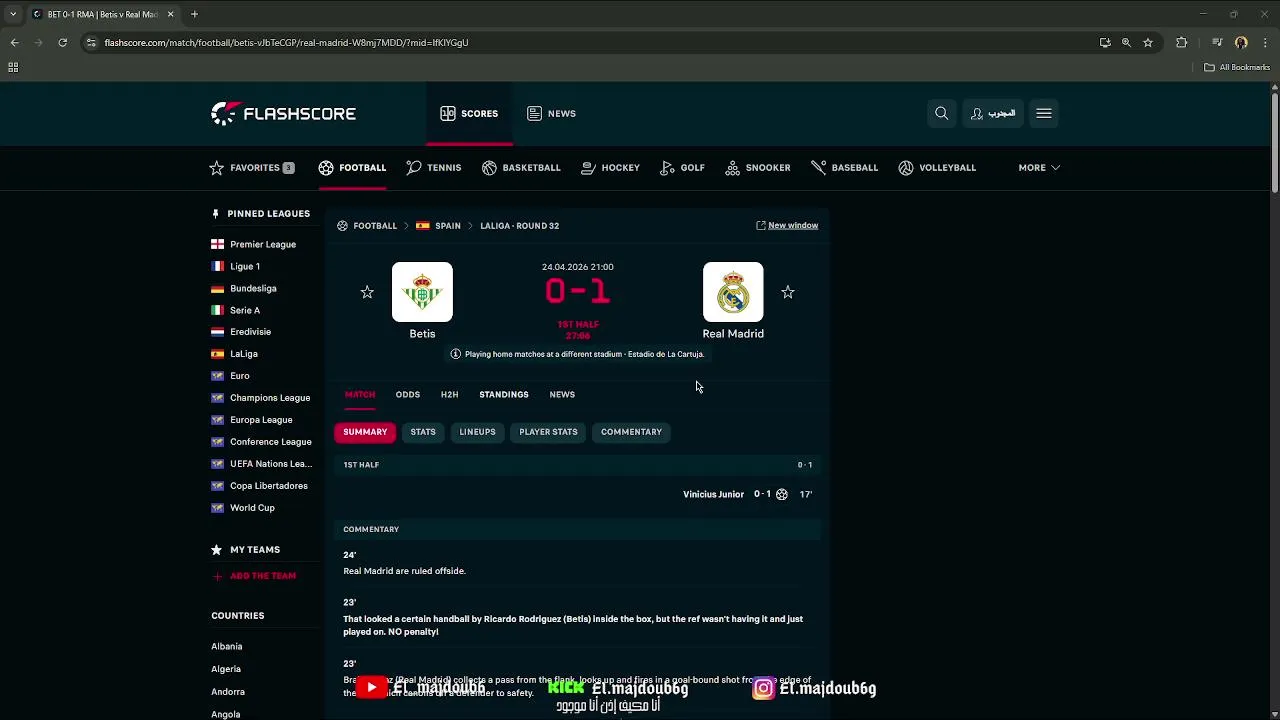Select the Match tab

pos(360,395)
